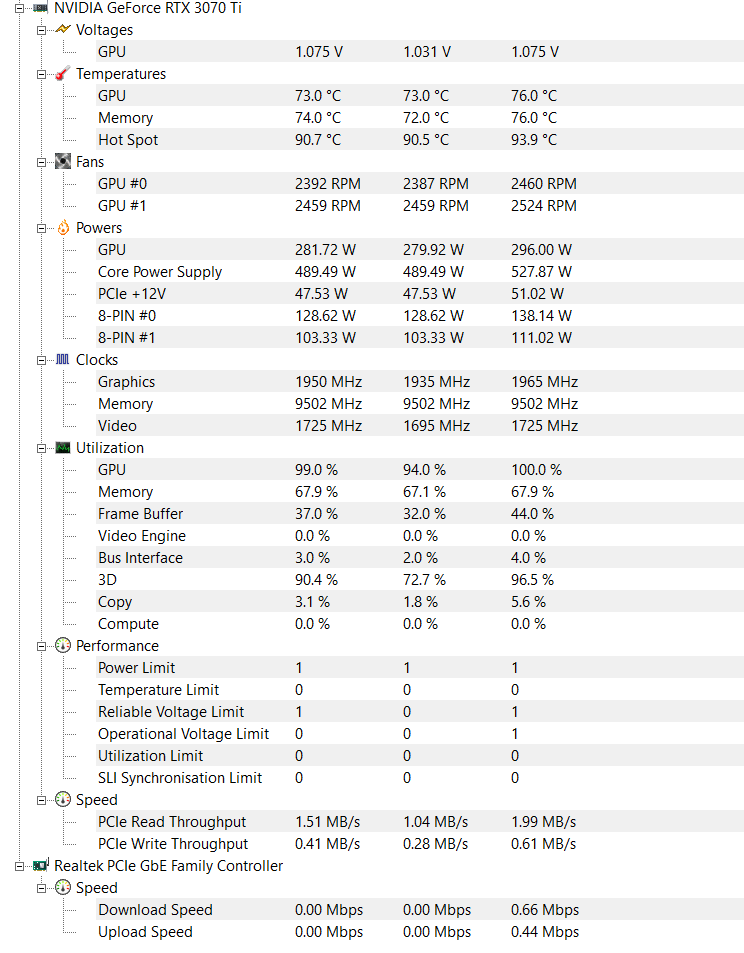Collapse the Realtek PCIe GbE Family Controller node
This screenshot has height=953, width=744.
pos(20,866)
